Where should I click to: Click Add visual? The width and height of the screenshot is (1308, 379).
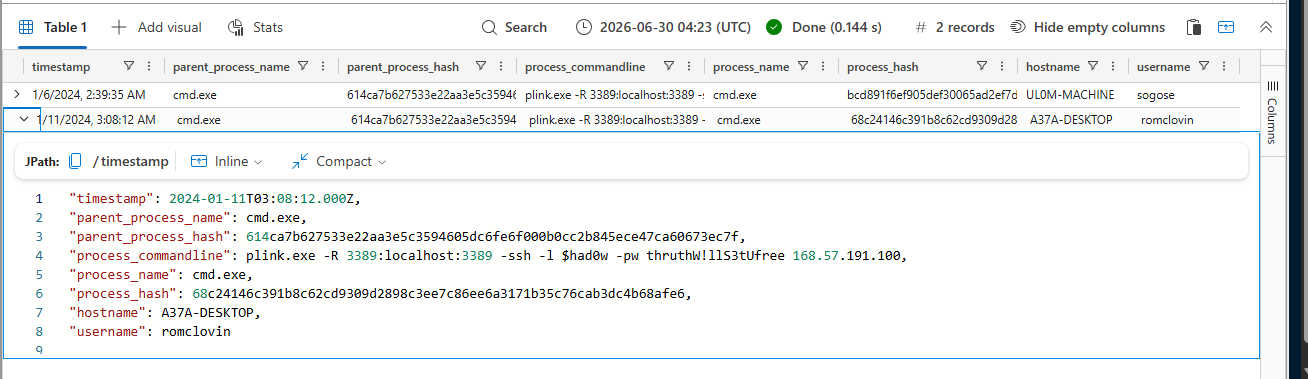pyautogui.click(x=157, y=27)
